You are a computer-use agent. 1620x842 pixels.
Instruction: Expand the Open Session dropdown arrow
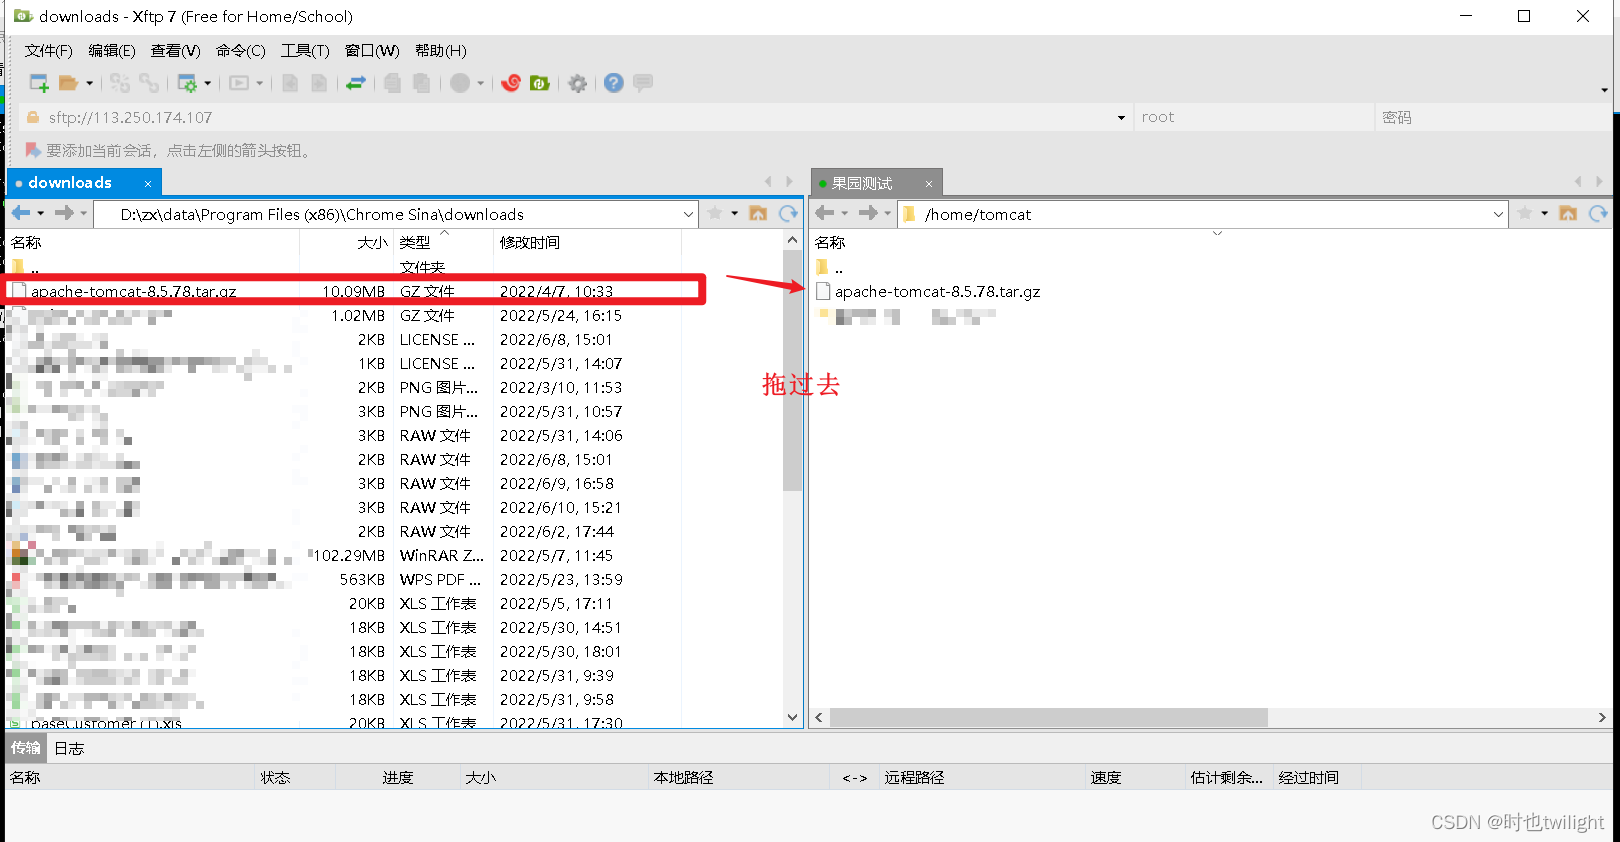point(90,83)
